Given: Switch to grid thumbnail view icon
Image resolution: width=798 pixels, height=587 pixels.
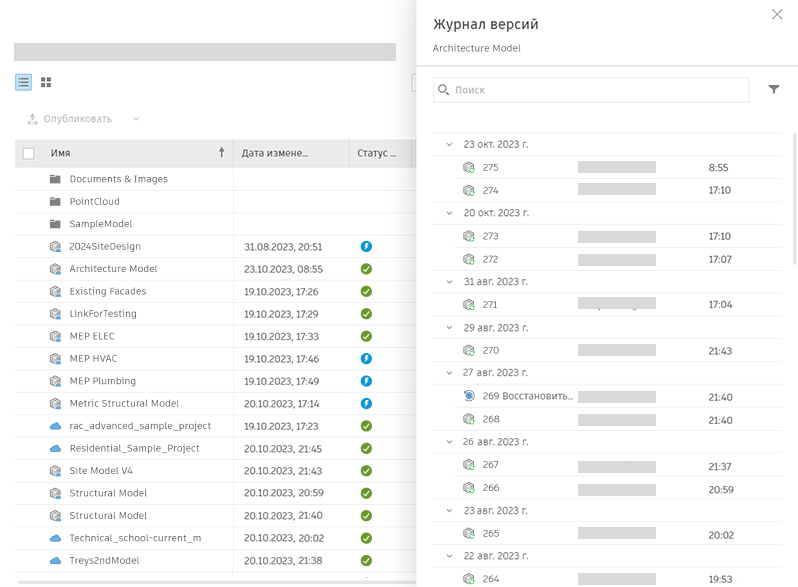Looking at the screenshot, I should pyautogui.click(x=46, y=82).
